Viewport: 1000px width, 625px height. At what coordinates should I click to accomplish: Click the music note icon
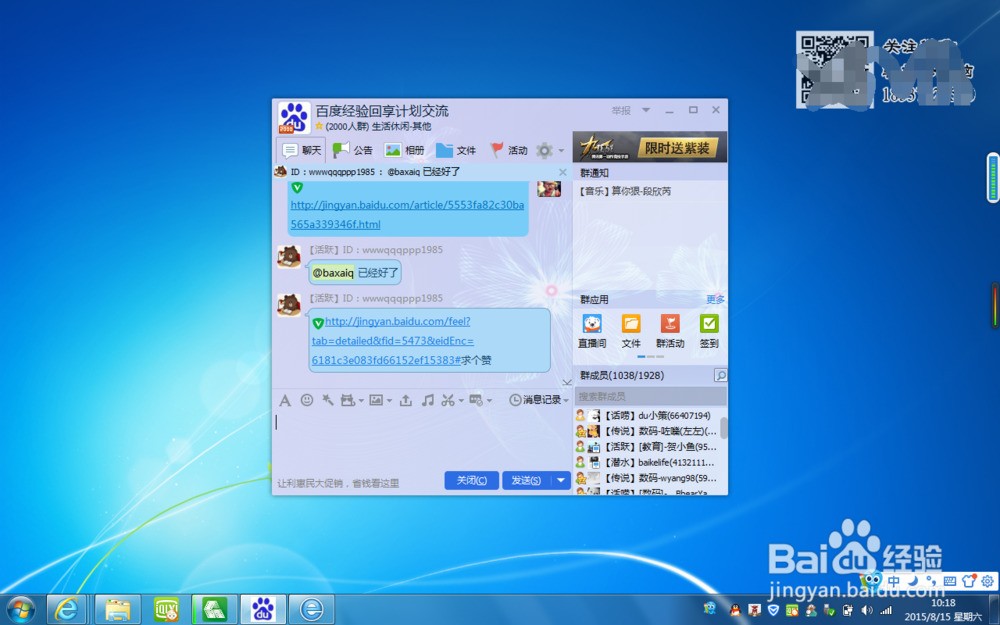[x=428, y=400]
